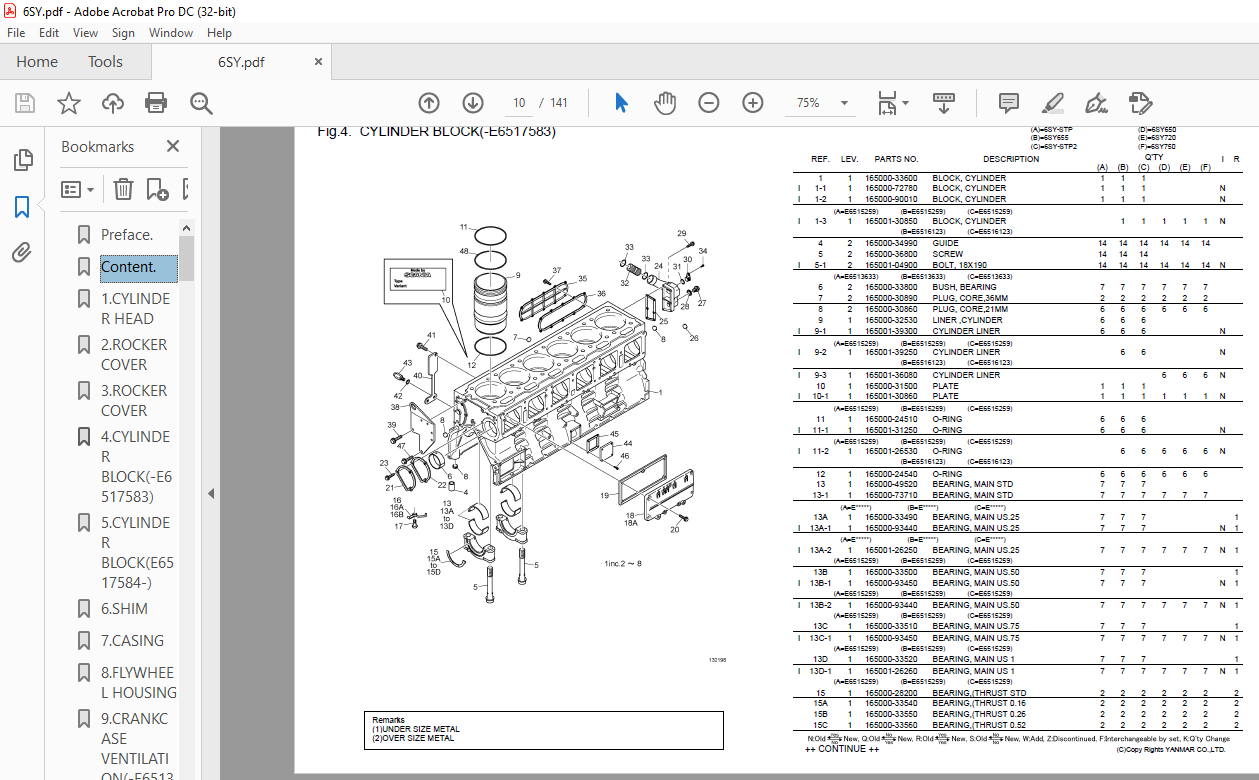Go to the next page with the down arrow

pos(473,103)
